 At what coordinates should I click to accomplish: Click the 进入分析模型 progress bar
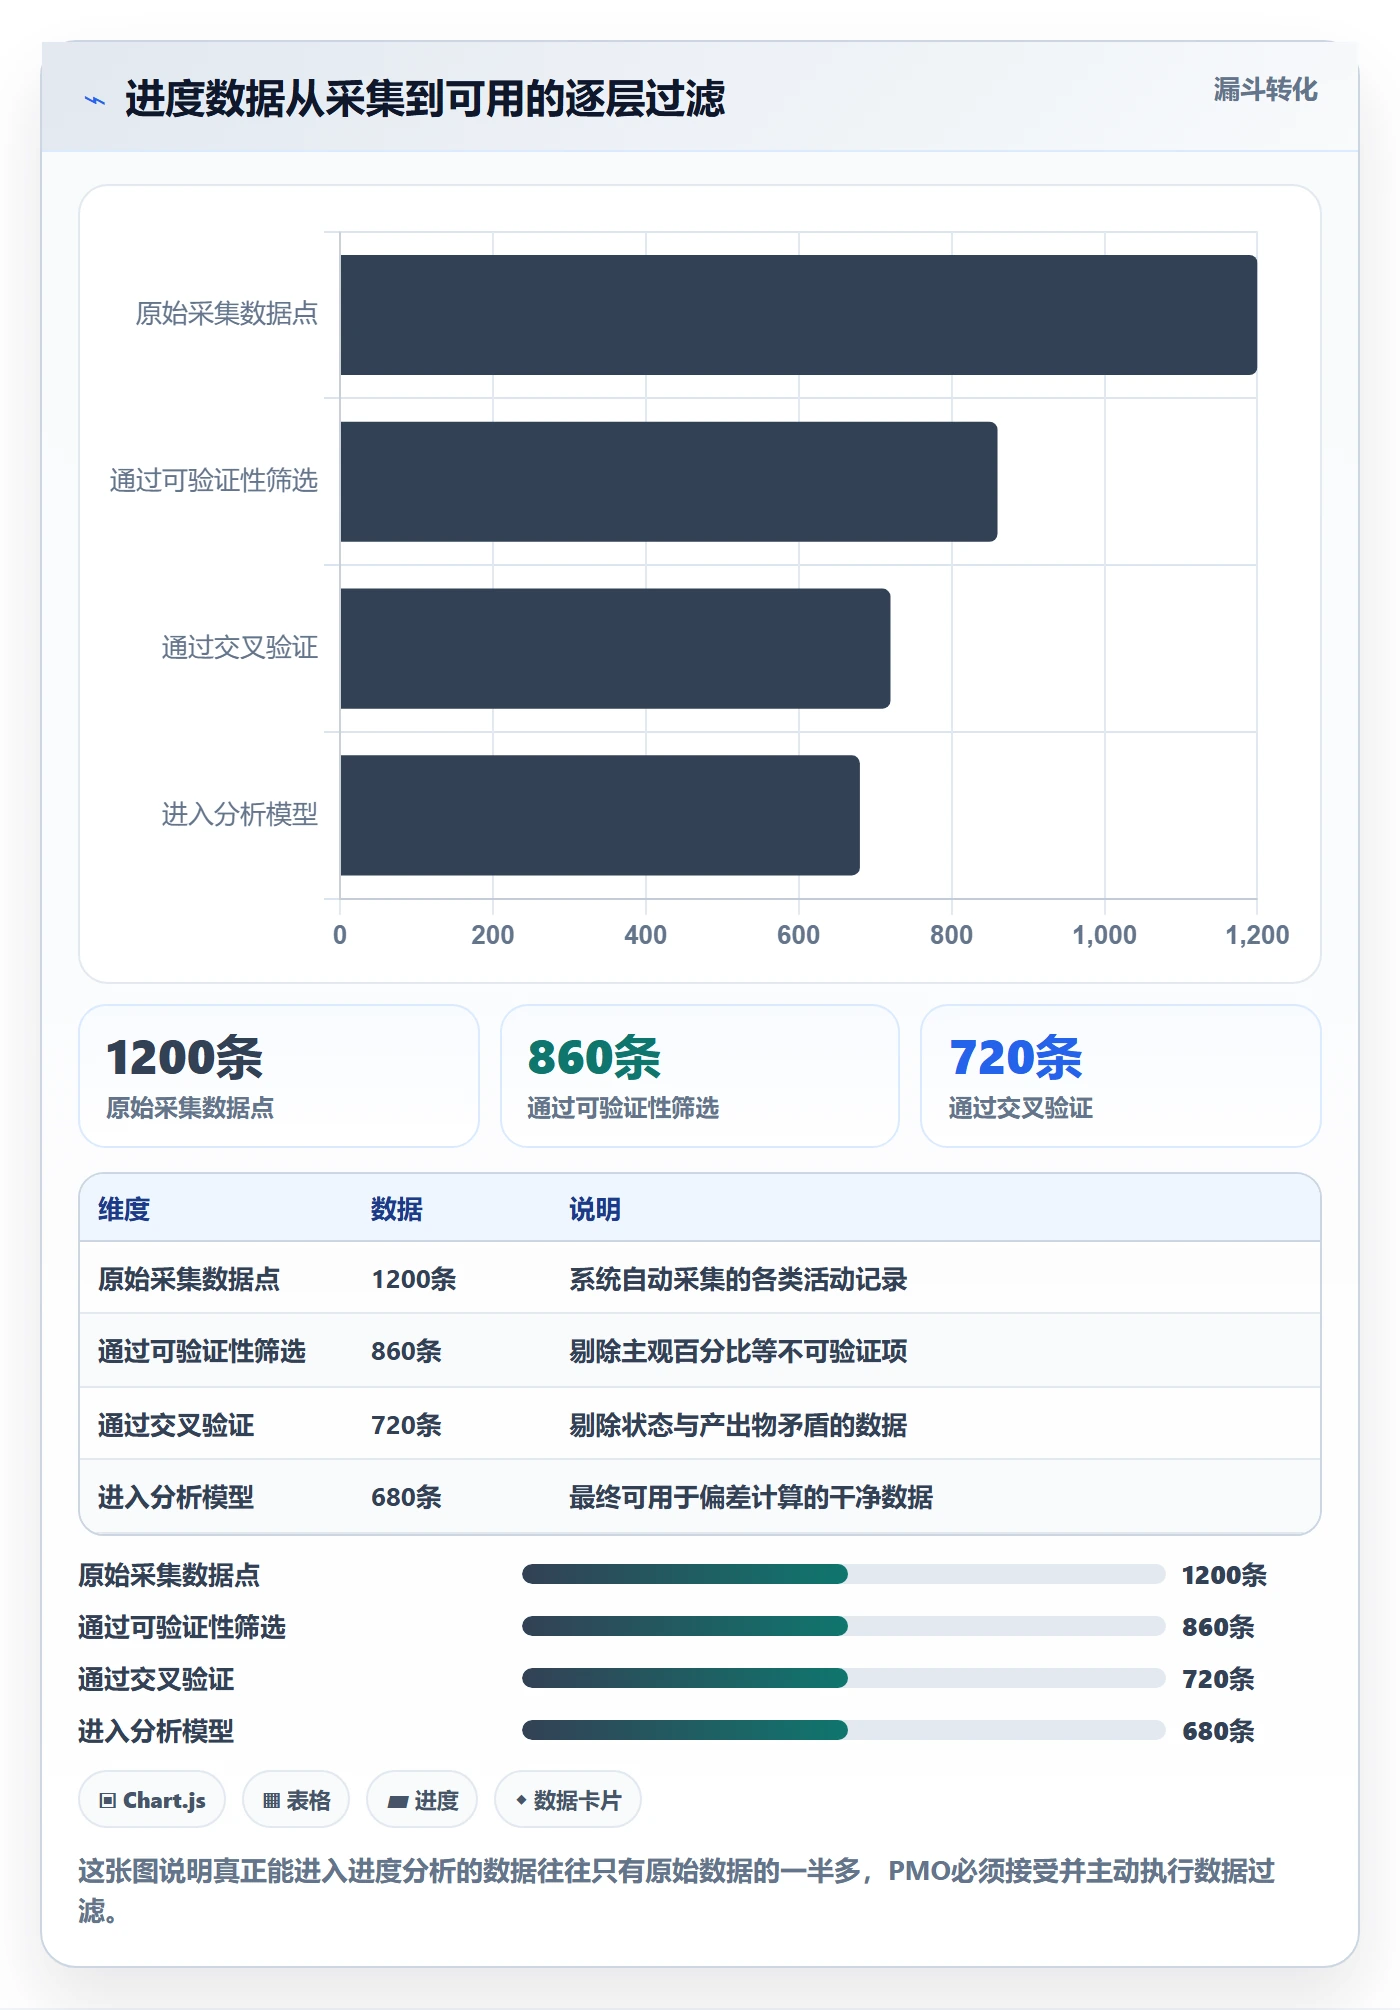tap(843, 1730)
